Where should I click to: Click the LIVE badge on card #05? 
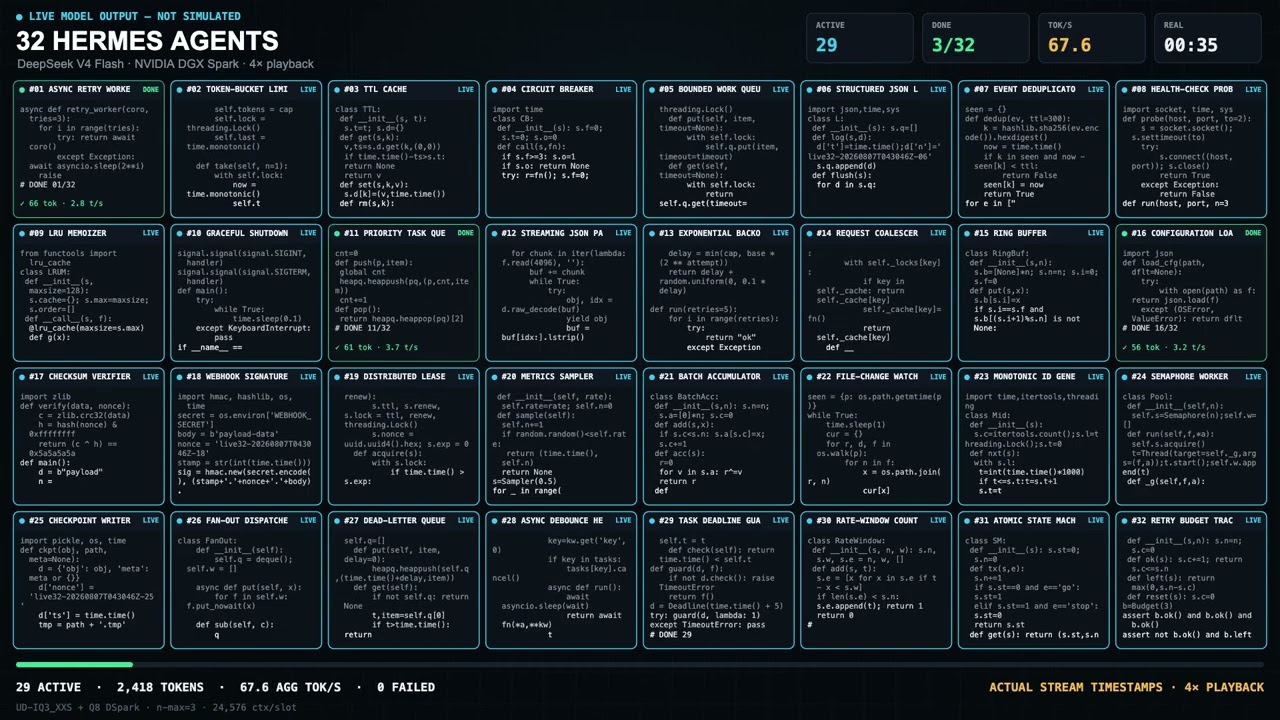point(781,89)
